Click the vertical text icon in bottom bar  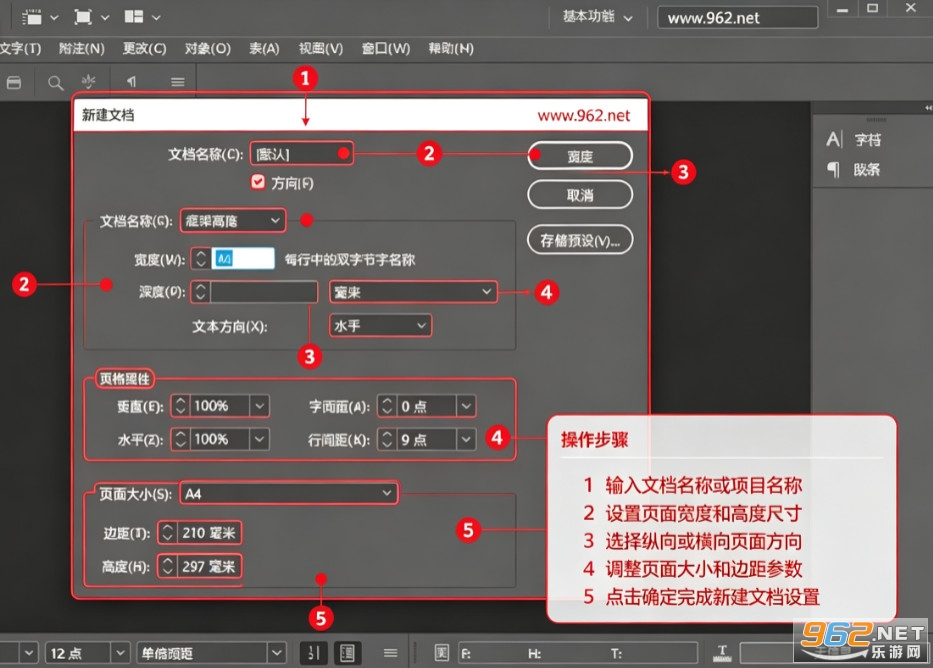[x=314, y=653]
